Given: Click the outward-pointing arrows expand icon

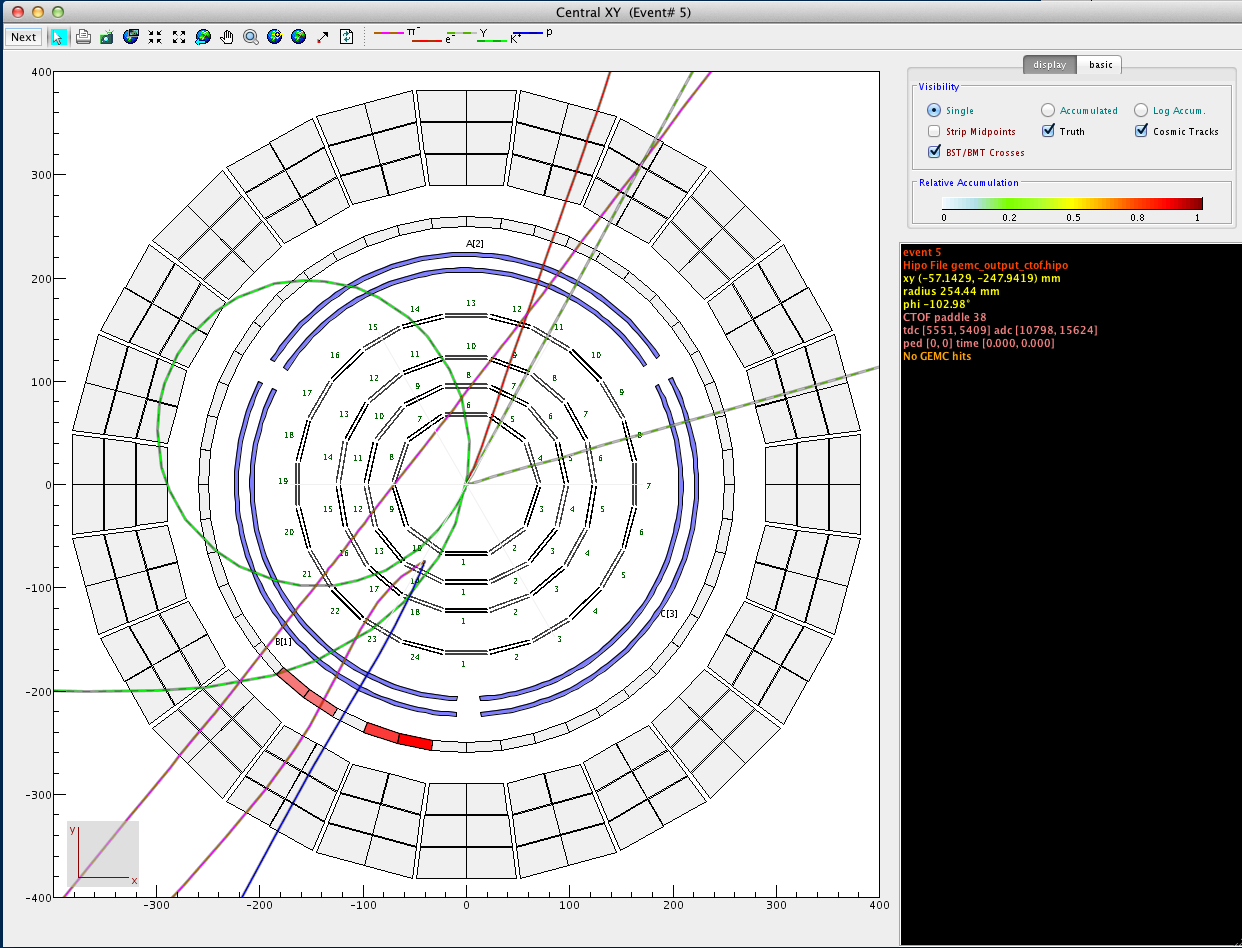Looking at the screenshot, I should tap(179, 37).
